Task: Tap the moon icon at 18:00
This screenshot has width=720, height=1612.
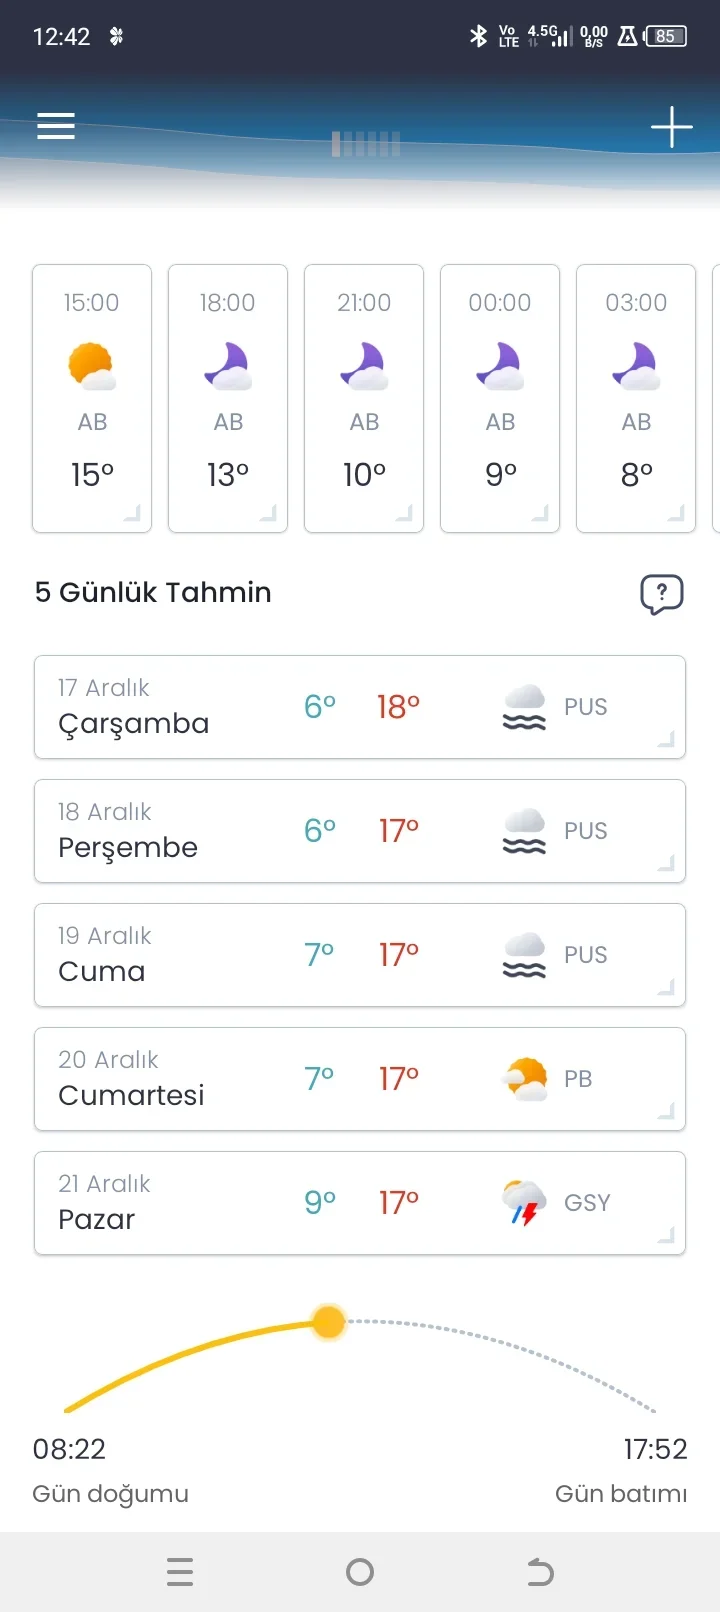Action: pos(228,366)
